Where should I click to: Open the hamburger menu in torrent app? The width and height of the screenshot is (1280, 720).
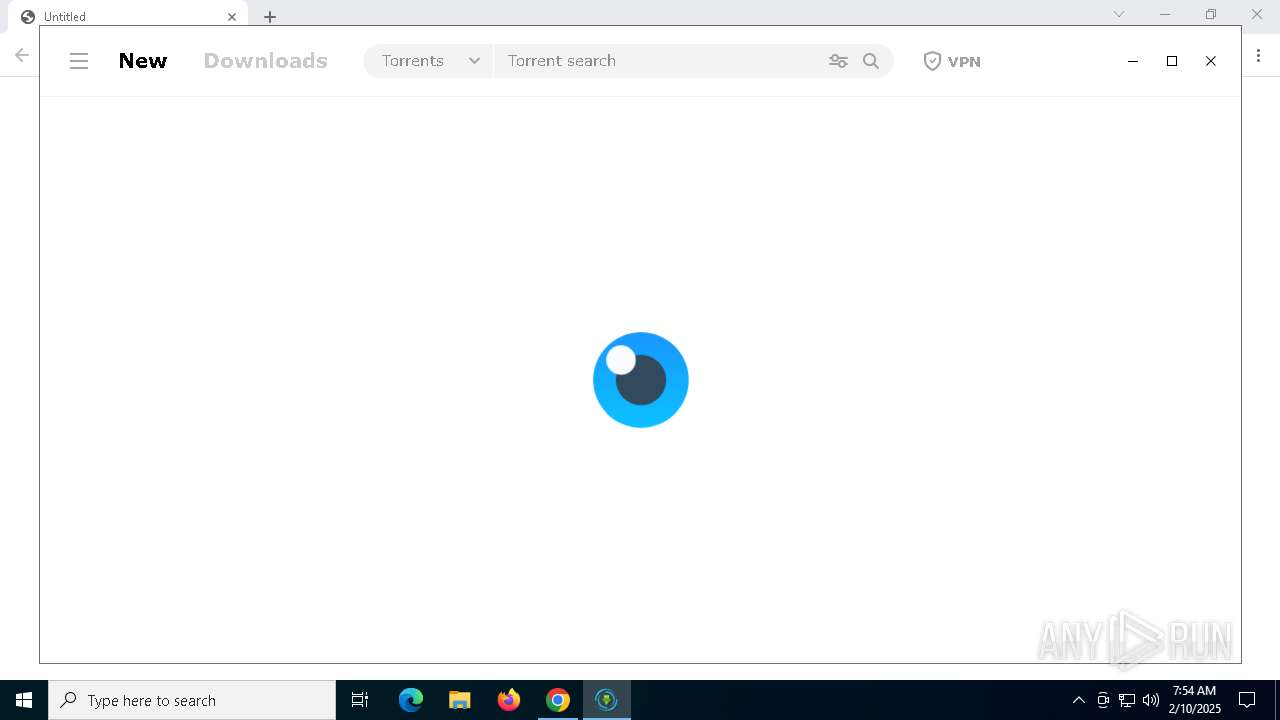click(79, 61)
